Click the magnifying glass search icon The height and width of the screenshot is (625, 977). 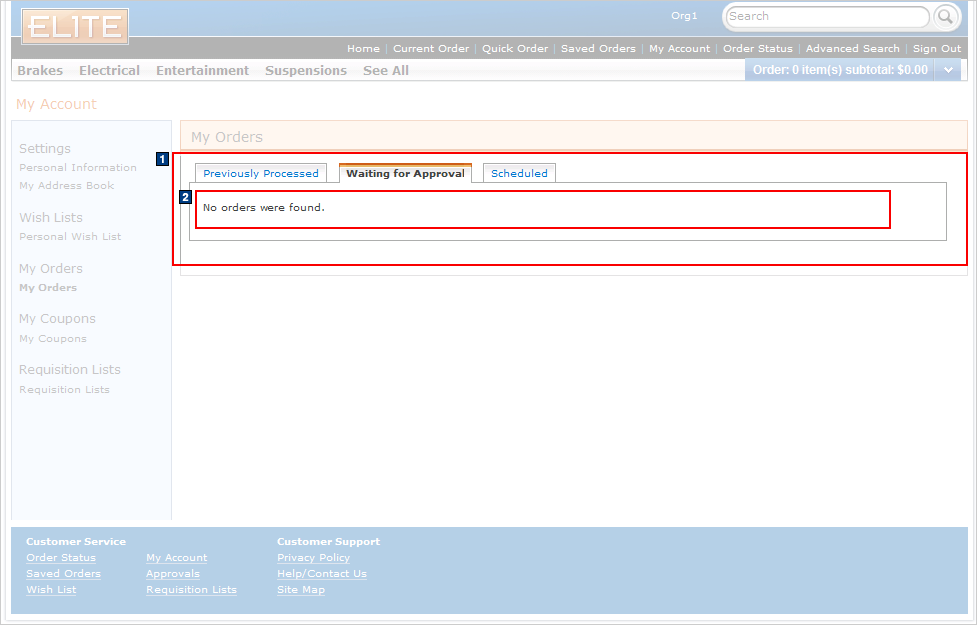pos(944,16)
